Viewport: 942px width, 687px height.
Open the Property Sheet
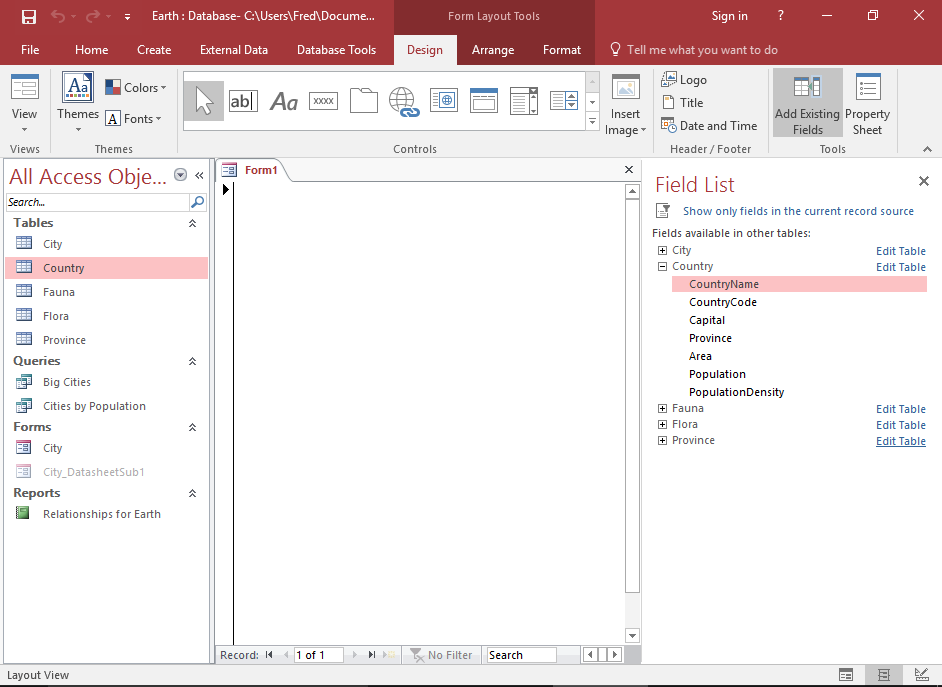pyautogui.click(x=866, y=101)
